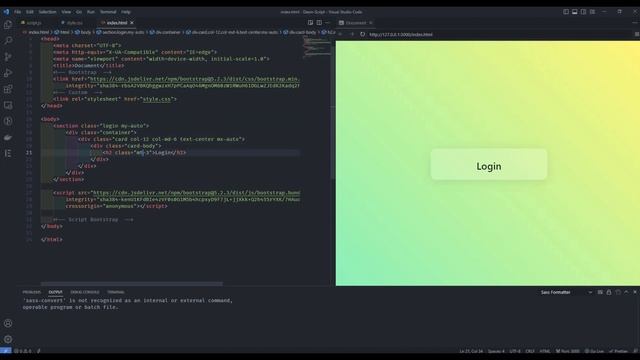The height and width of the screenshot is (360, 640).
Task: Toggle primary side bar layout button
Action: [566, 12]
